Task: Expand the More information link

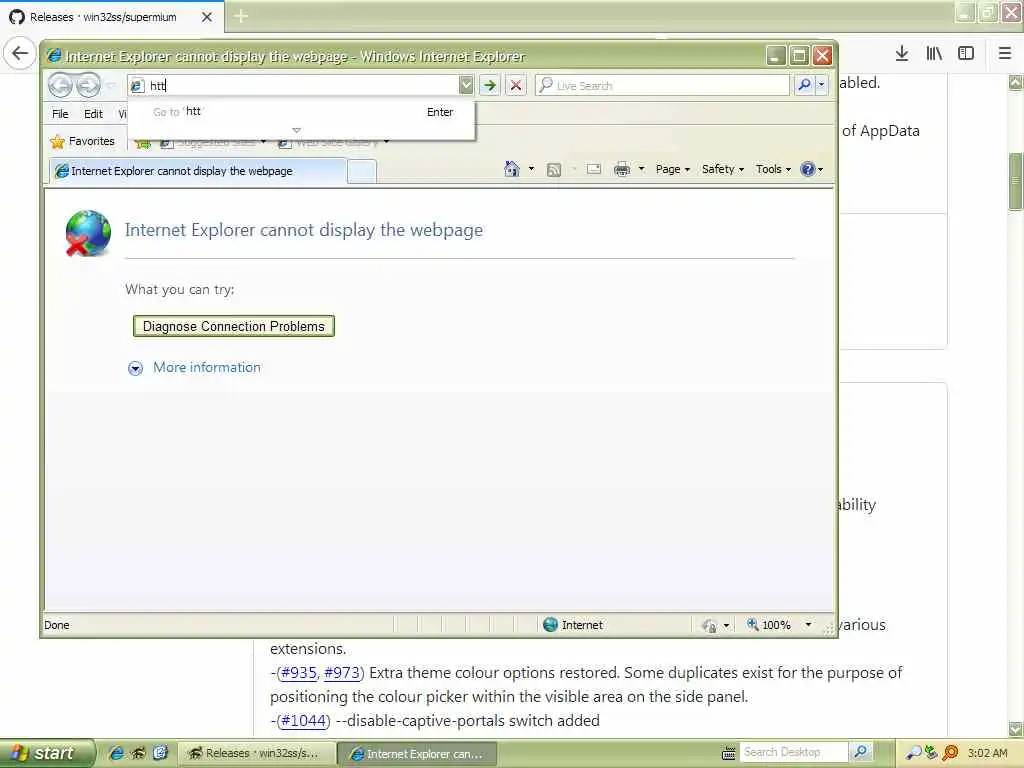Action: coord(206,368)
